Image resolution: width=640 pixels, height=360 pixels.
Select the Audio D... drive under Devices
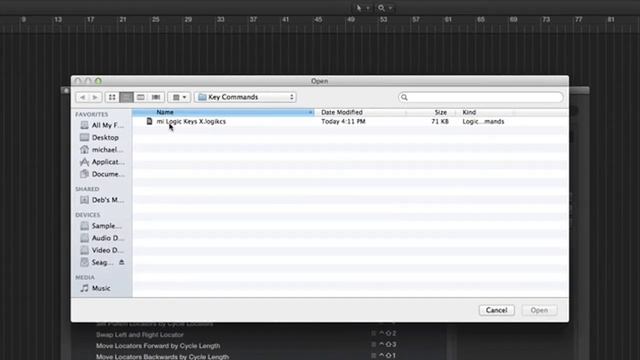[102, 238]
